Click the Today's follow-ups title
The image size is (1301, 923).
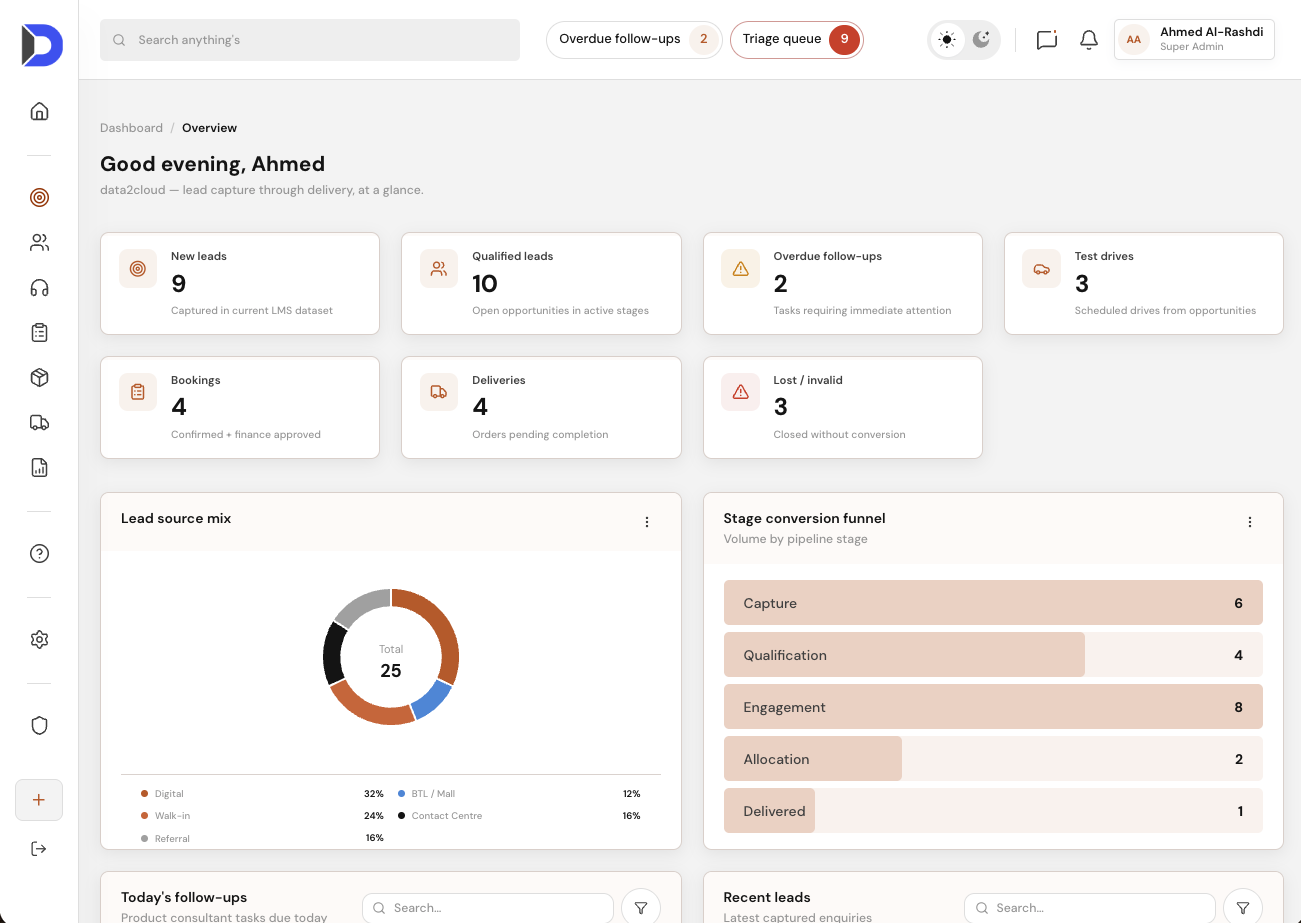(x=184, y=897)
